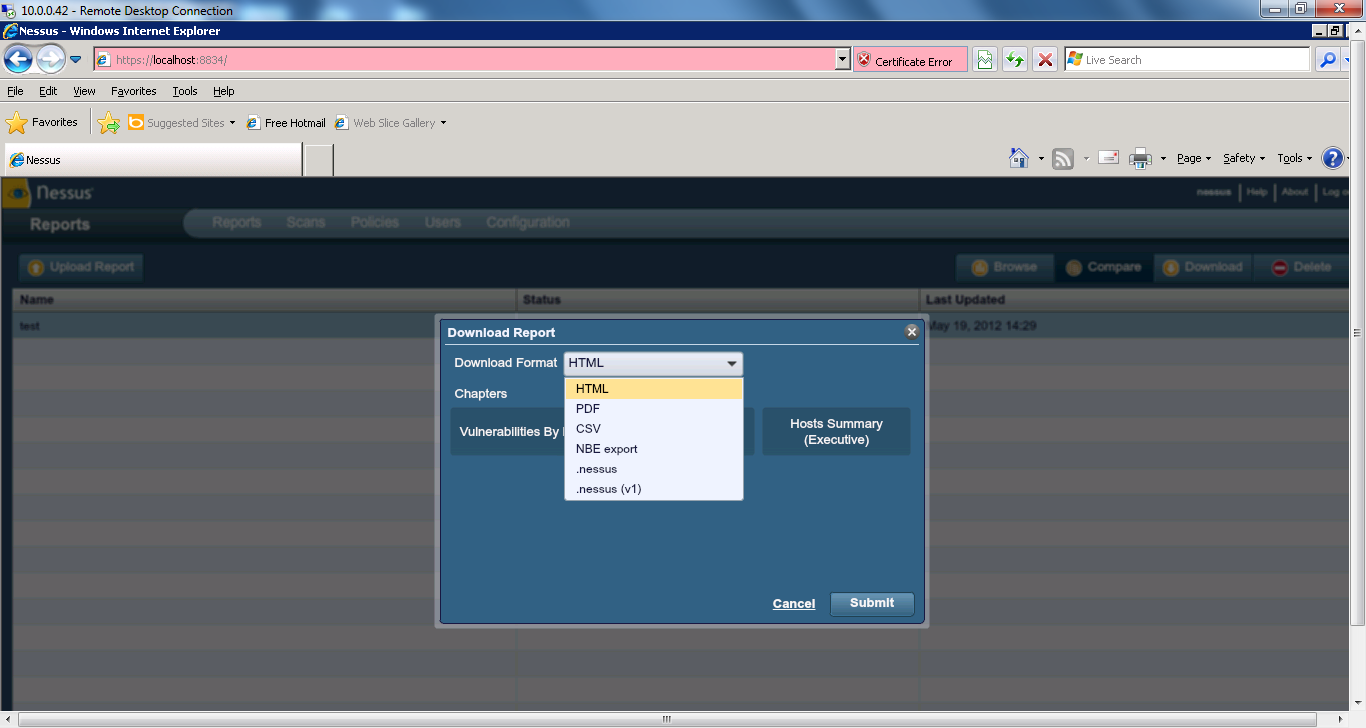Pick NBE export in the dropdown
1366x728 pixels.
tap(606, 449)
